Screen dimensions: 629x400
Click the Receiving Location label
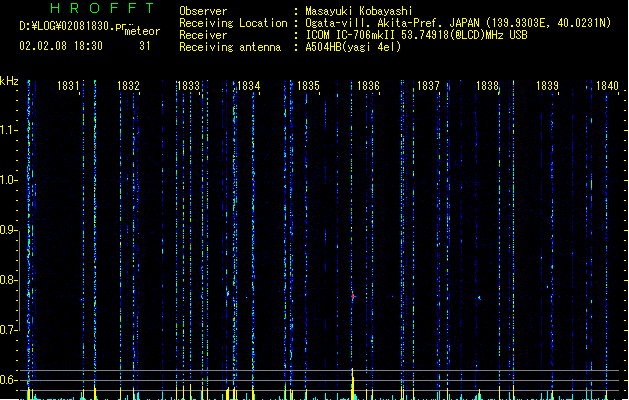233,23
